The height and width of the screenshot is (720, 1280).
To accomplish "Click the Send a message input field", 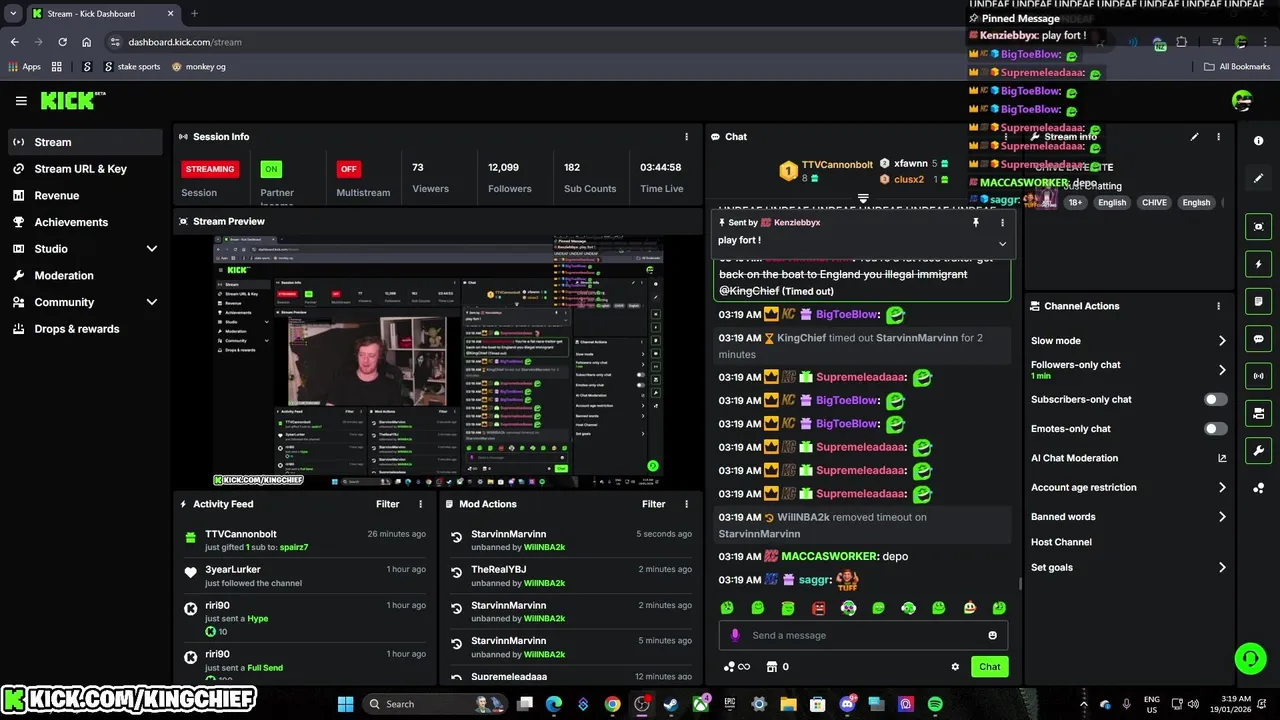I will coord(863,635).
